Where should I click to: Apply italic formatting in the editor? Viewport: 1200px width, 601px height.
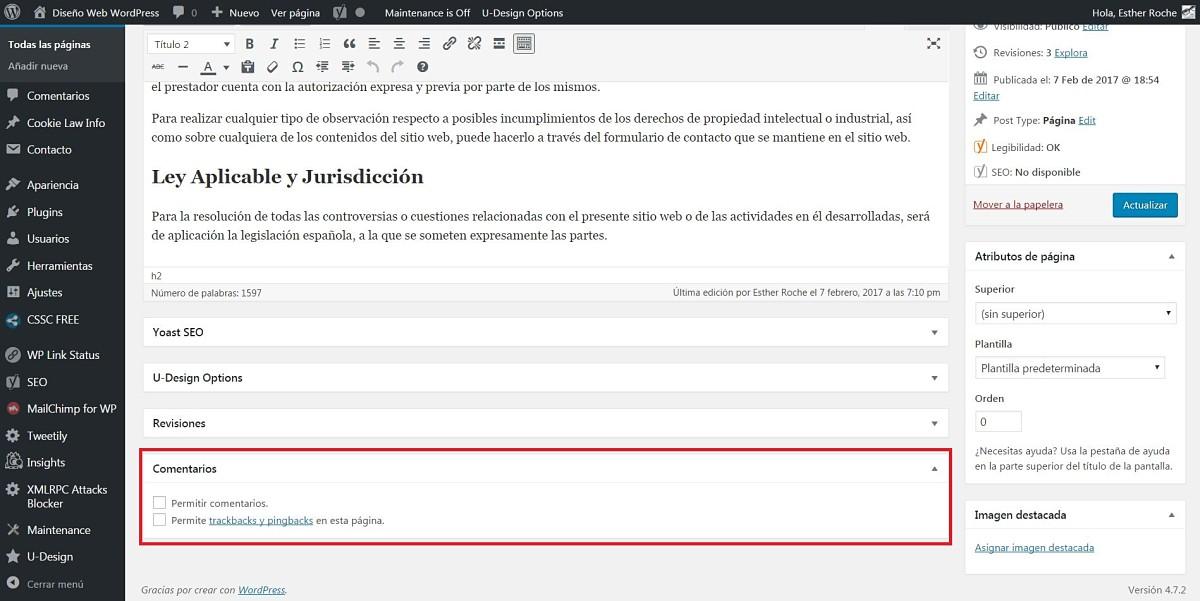[x=274, y=43]
